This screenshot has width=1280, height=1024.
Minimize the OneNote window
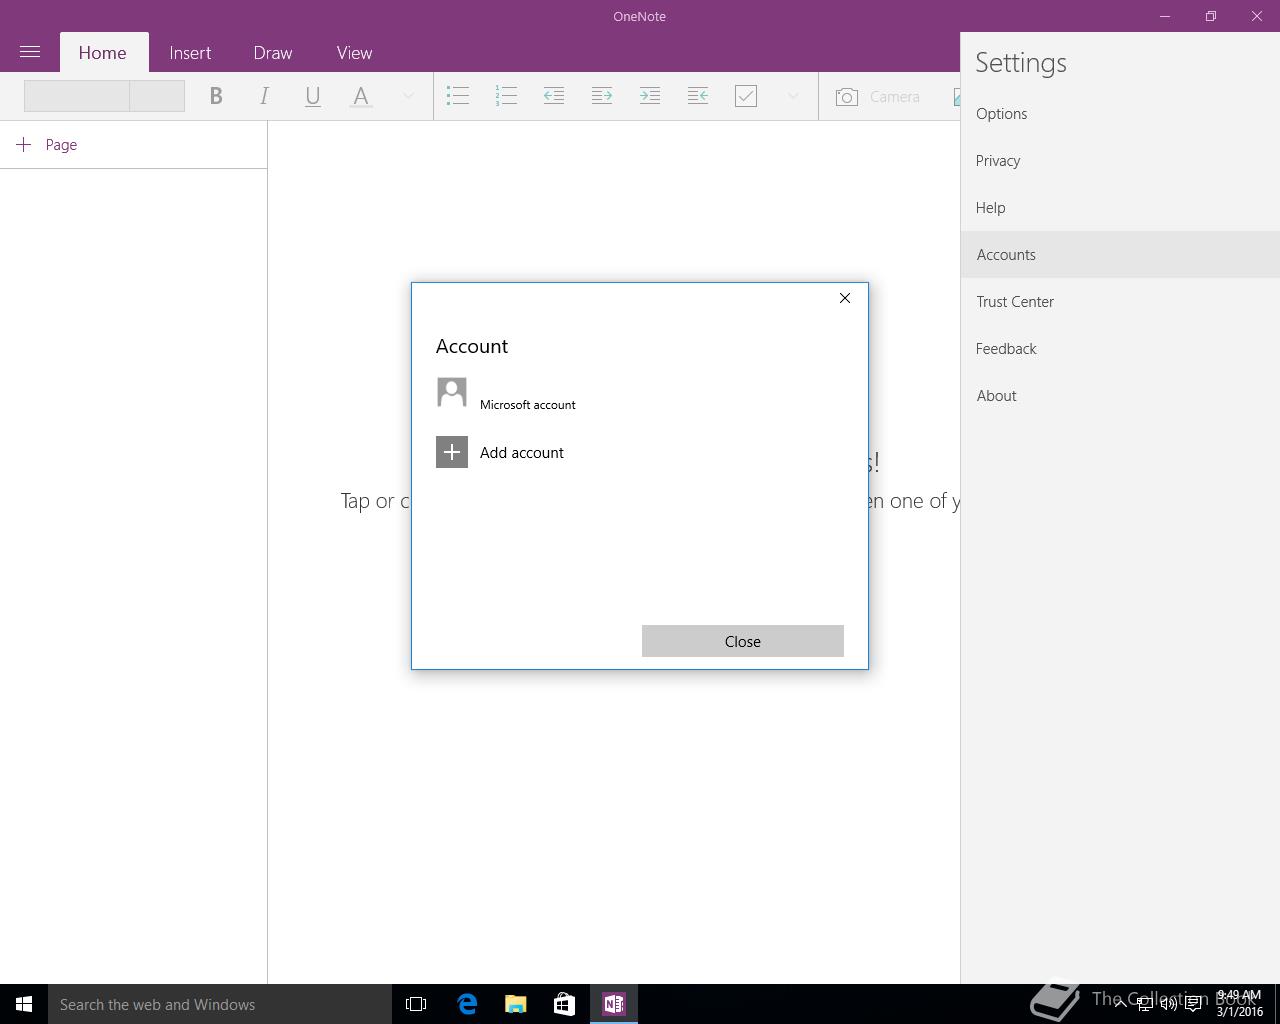click(1165, 16)
